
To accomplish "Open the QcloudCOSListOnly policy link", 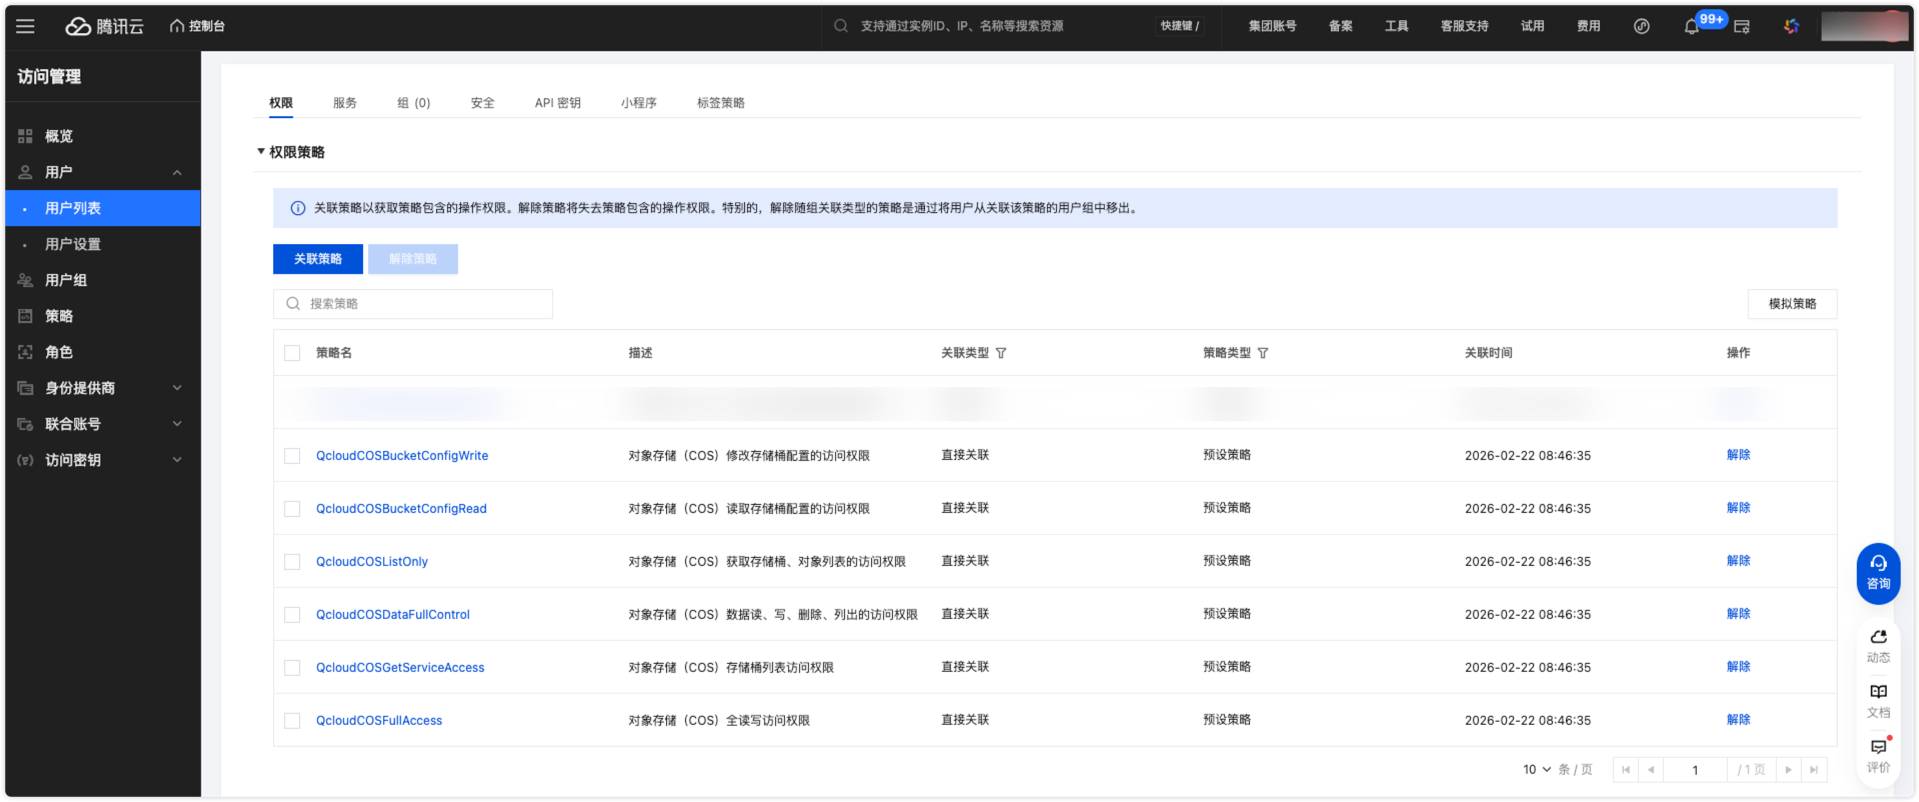I will click(372, 562).
